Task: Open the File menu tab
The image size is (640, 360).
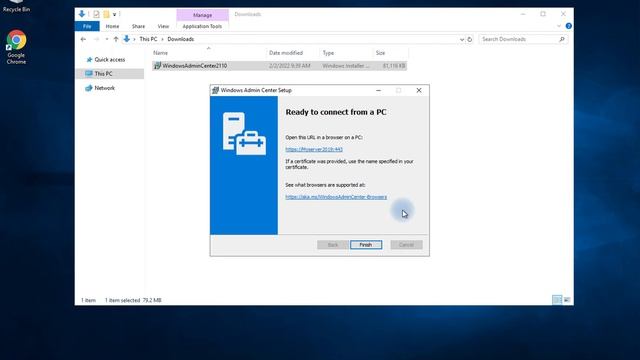Action: point(87,26)
